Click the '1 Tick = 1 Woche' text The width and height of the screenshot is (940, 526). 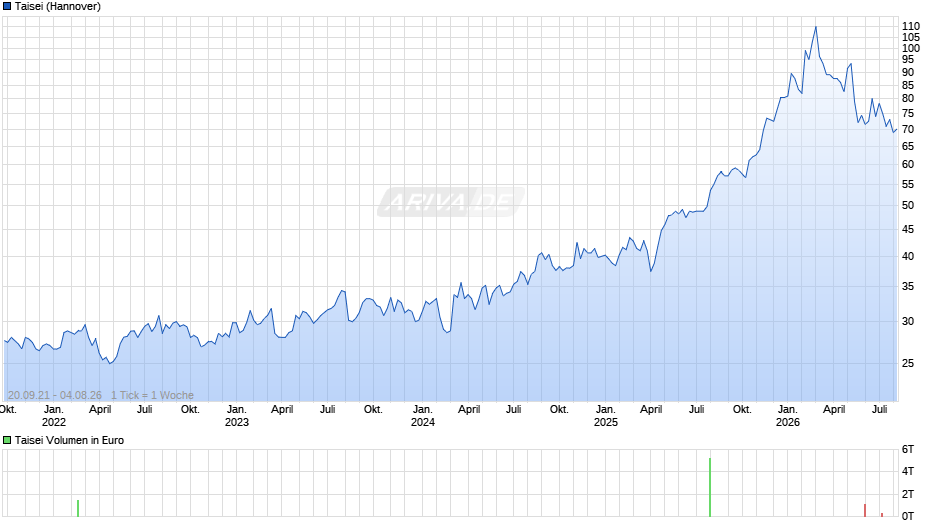152,395
